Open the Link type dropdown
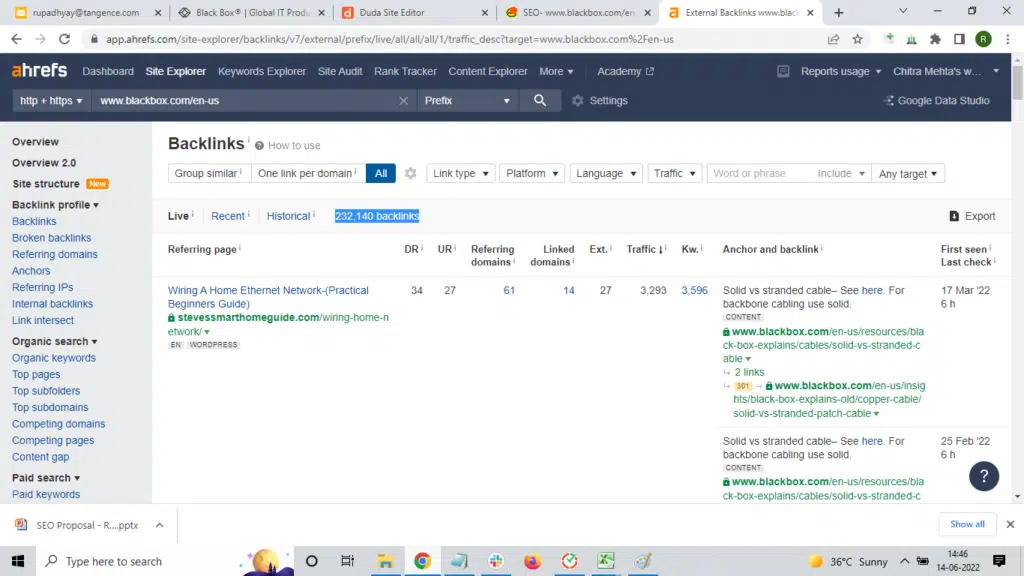1024x576 pixels. pyautogui.click(x=460, y=174)
